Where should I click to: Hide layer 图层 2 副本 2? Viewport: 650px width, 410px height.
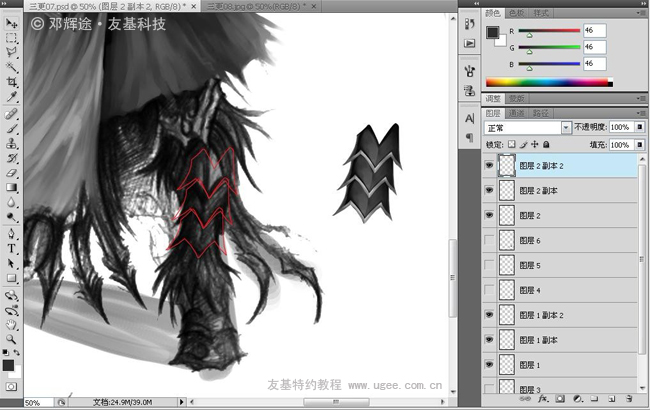(x=489, y=166)
